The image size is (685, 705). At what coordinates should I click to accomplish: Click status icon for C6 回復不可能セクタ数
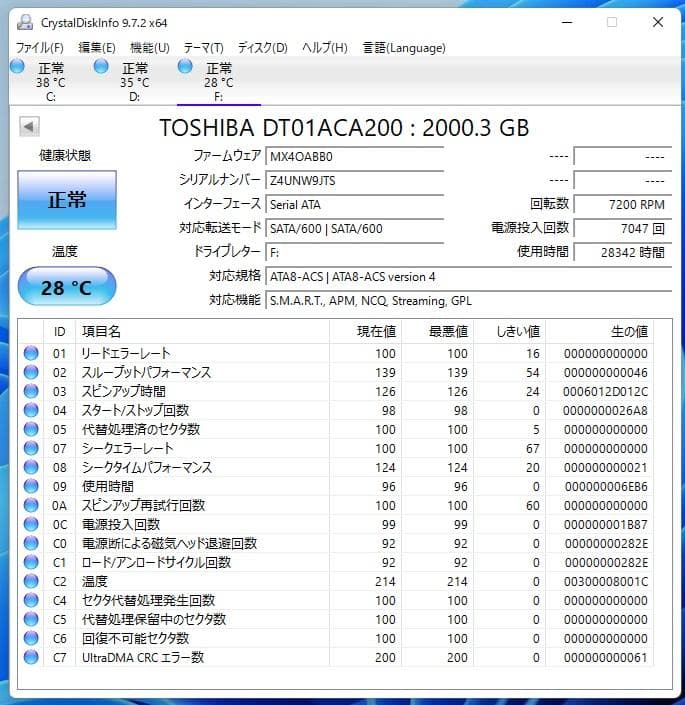coord(31,638)
